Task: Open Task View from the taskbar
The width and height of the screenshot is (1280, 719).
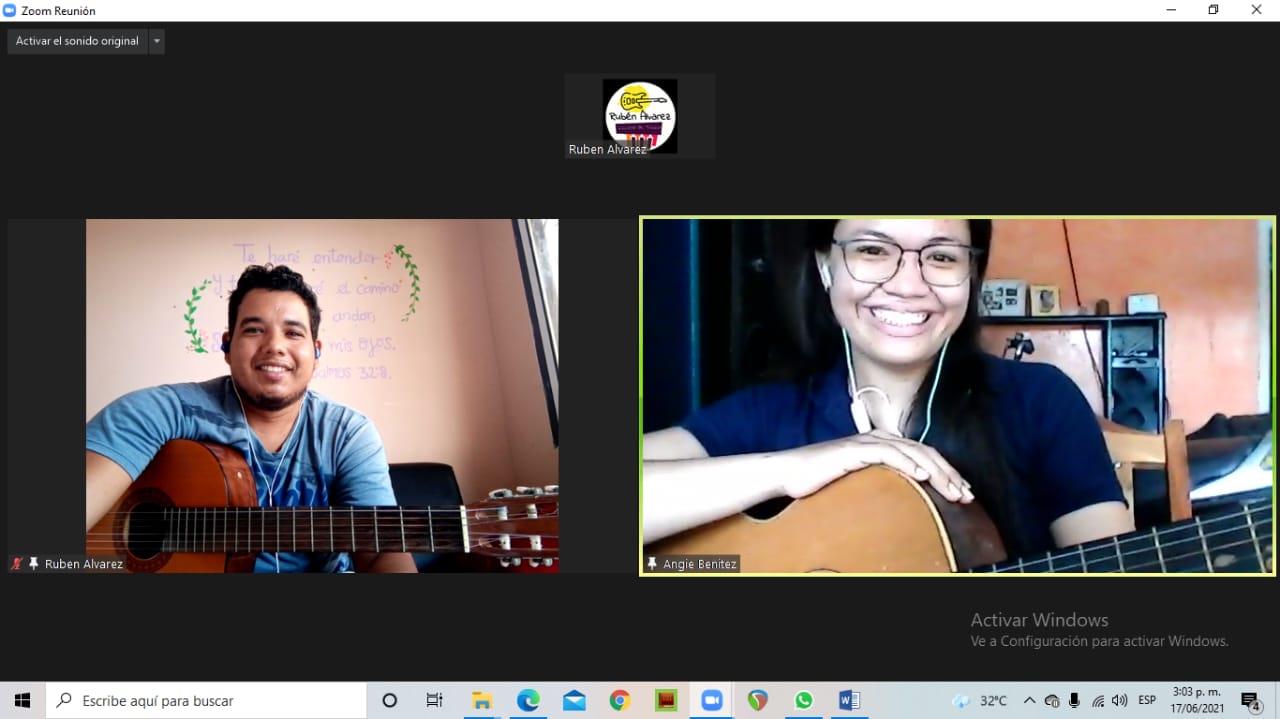Action: (x=434, y=700)
